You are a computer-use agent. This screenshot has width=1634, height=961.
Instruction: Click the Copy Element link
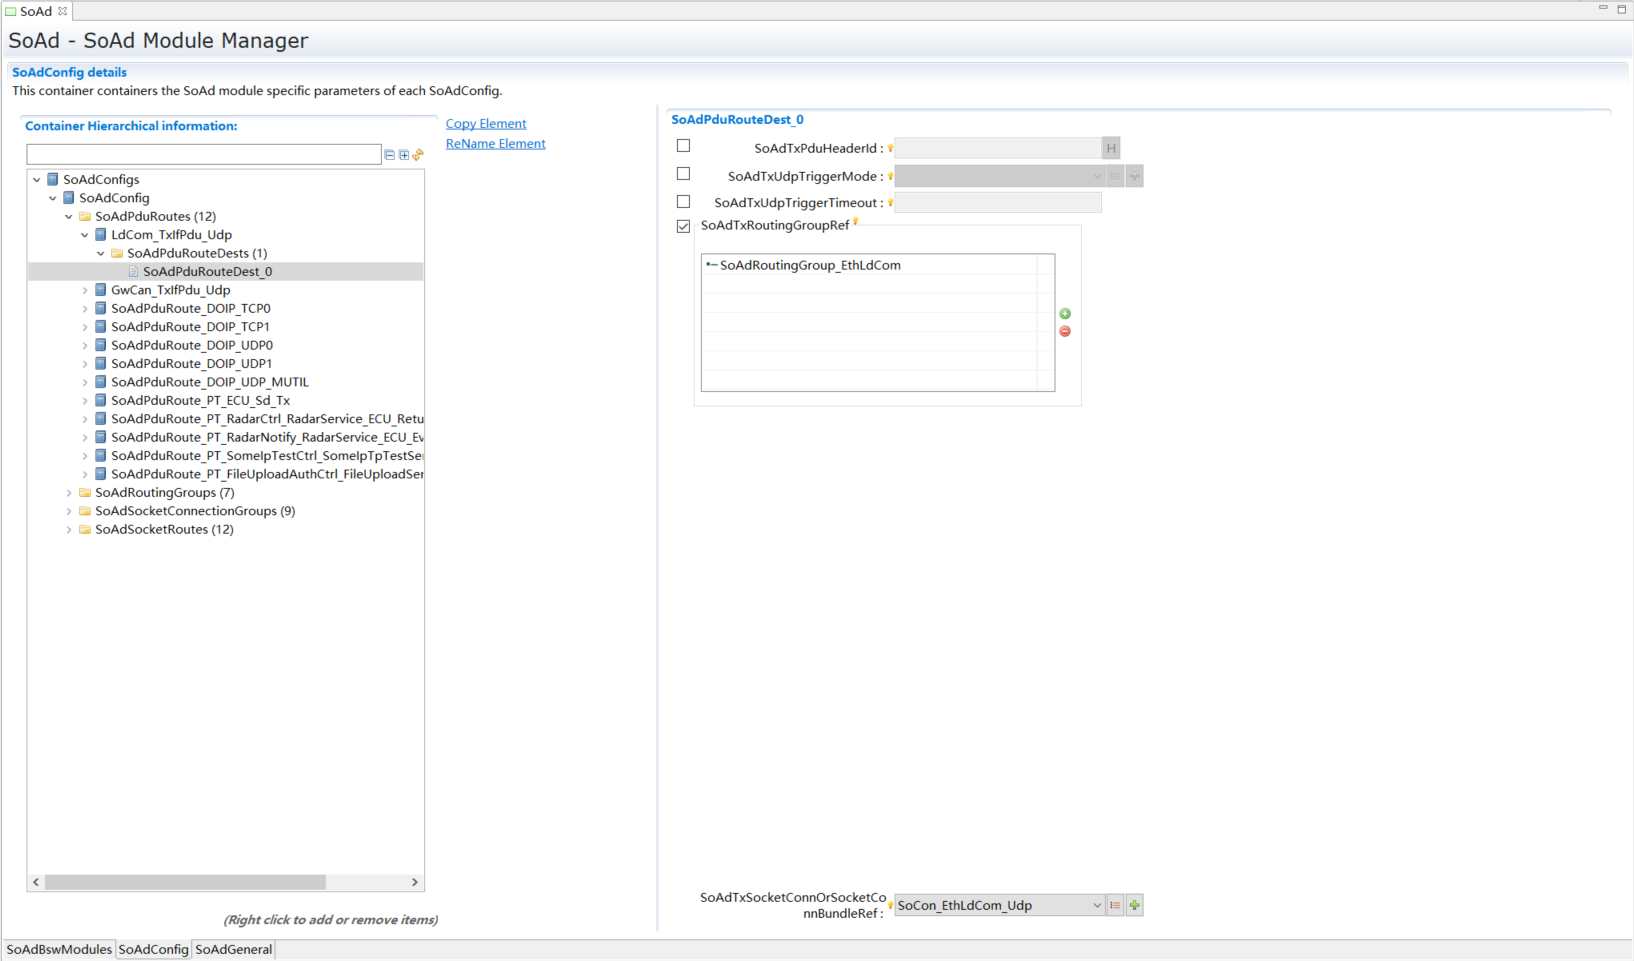pos(486,124)
